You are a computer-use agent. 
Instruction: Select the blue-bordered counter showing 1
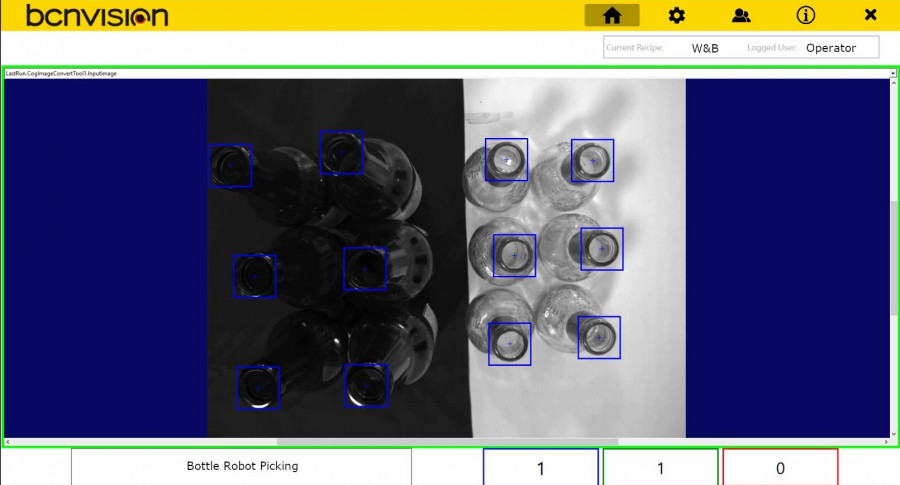540,468
